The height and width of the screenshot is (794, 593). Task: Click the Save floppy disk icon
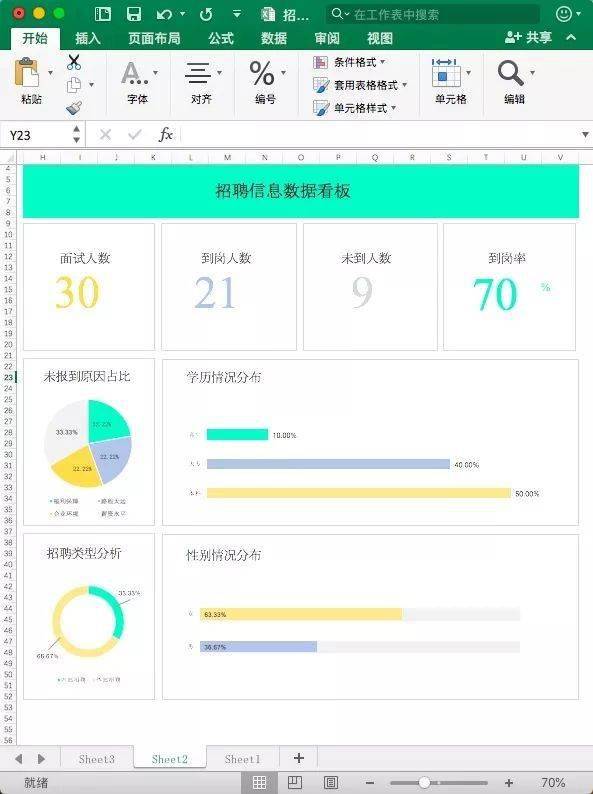coord(134,14)
